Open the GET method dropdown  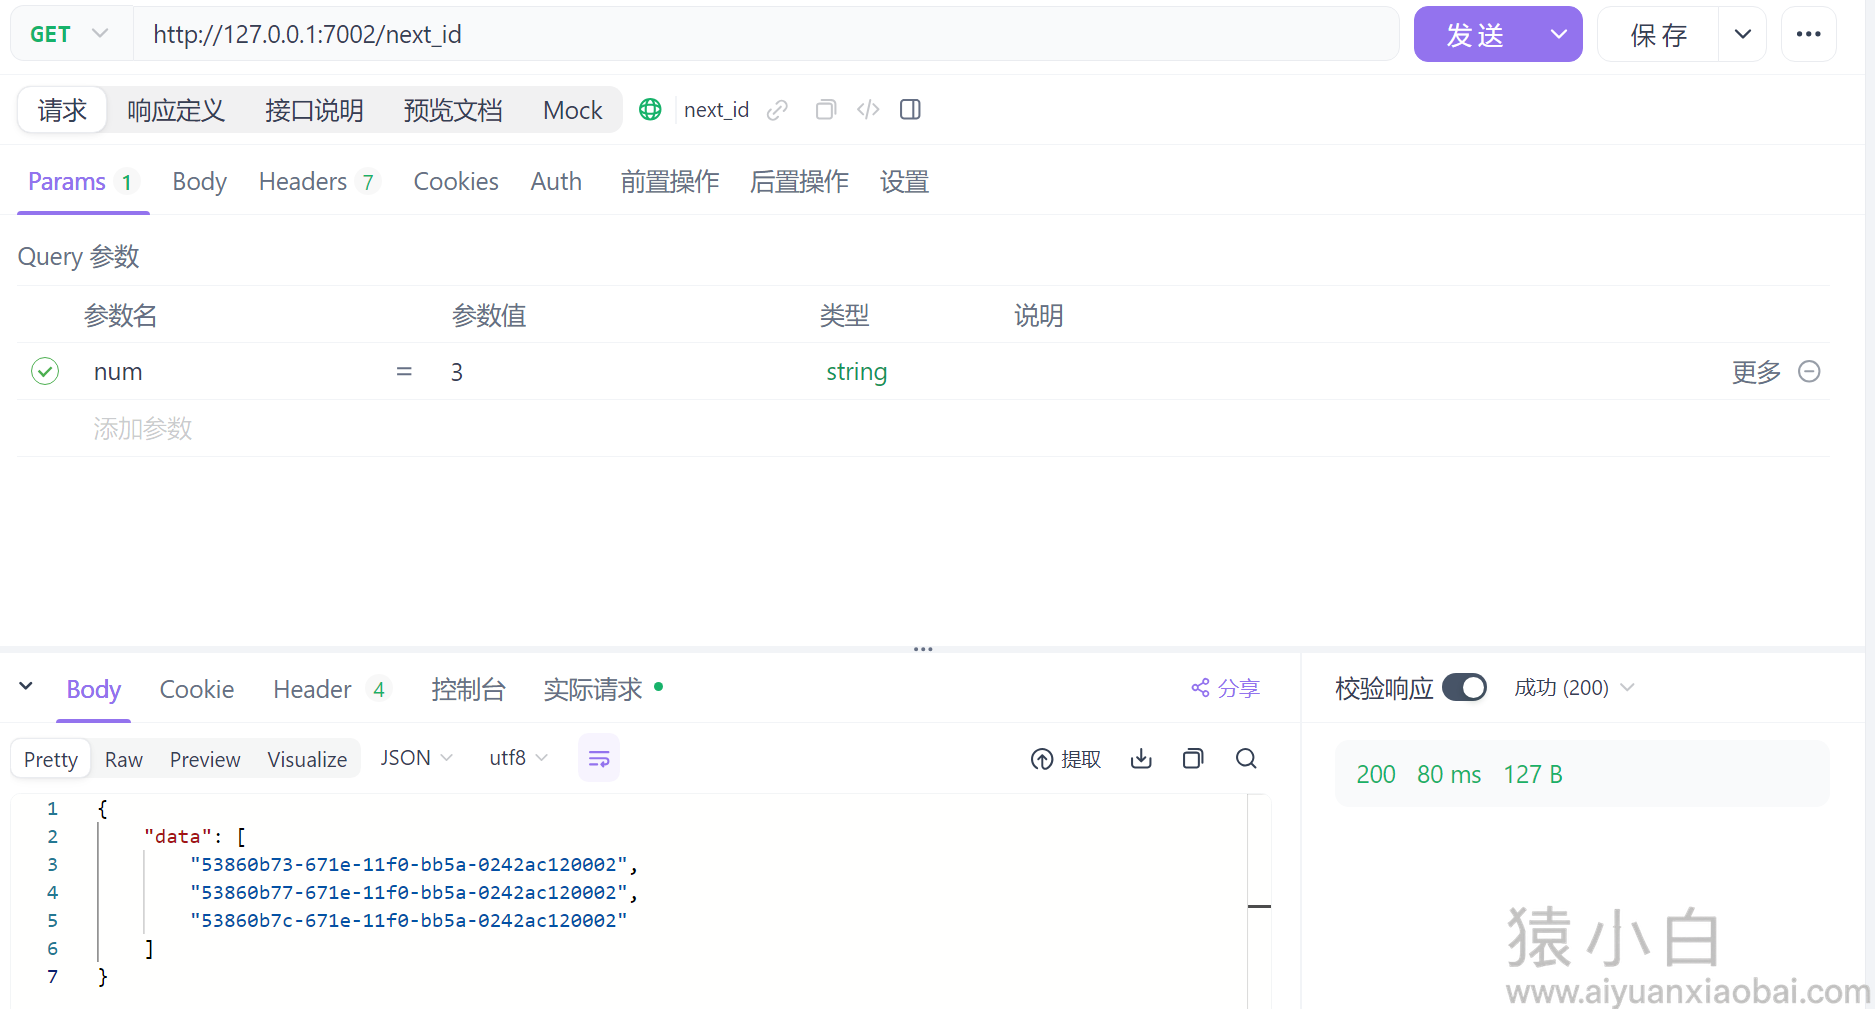(x=70, y=34)
